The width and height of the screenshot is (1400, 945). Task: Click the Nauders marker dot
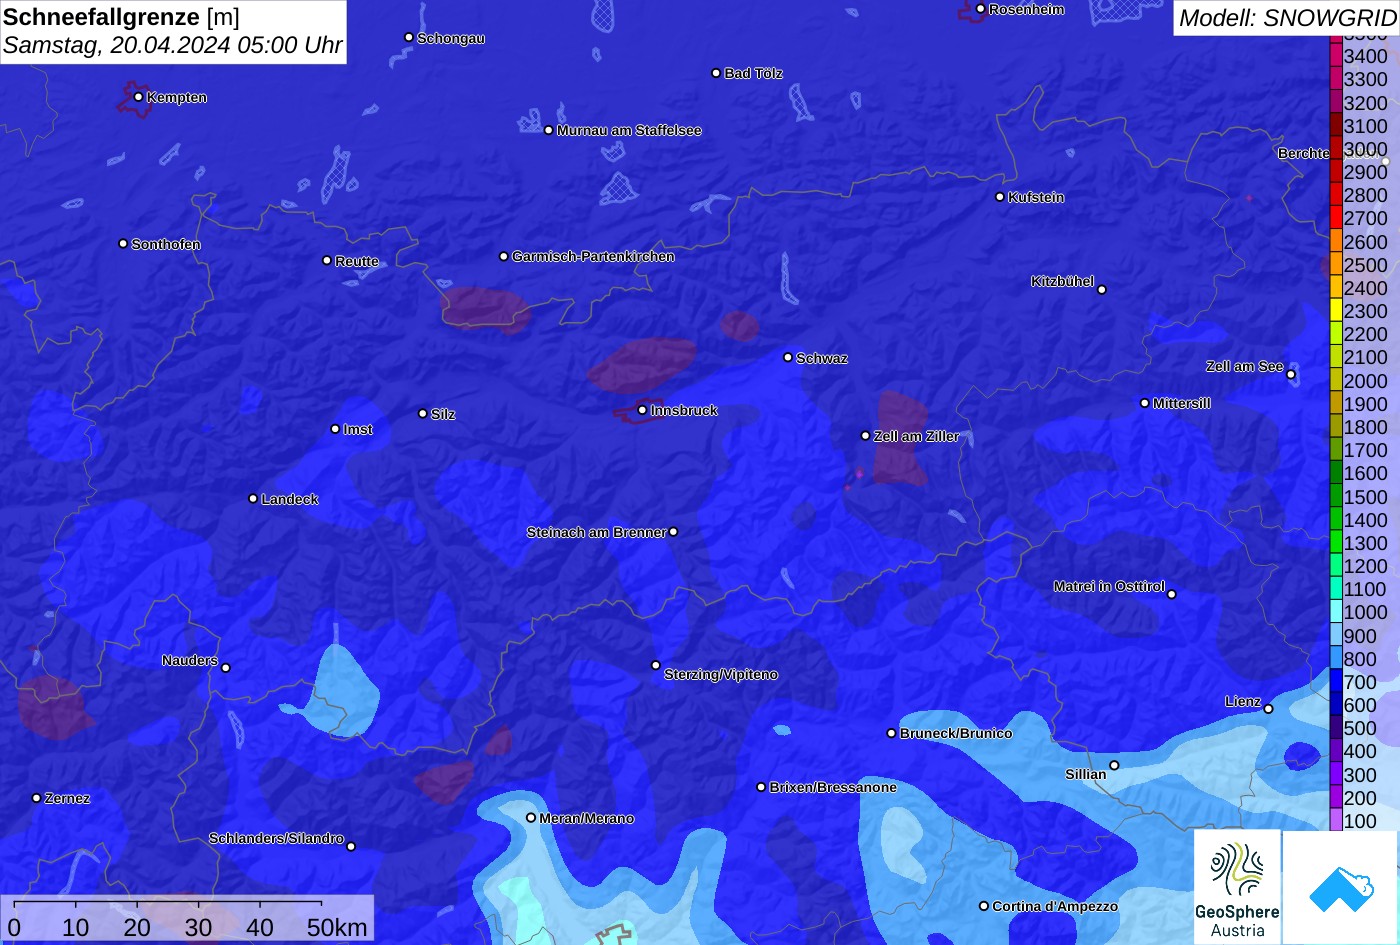point(226,668)
